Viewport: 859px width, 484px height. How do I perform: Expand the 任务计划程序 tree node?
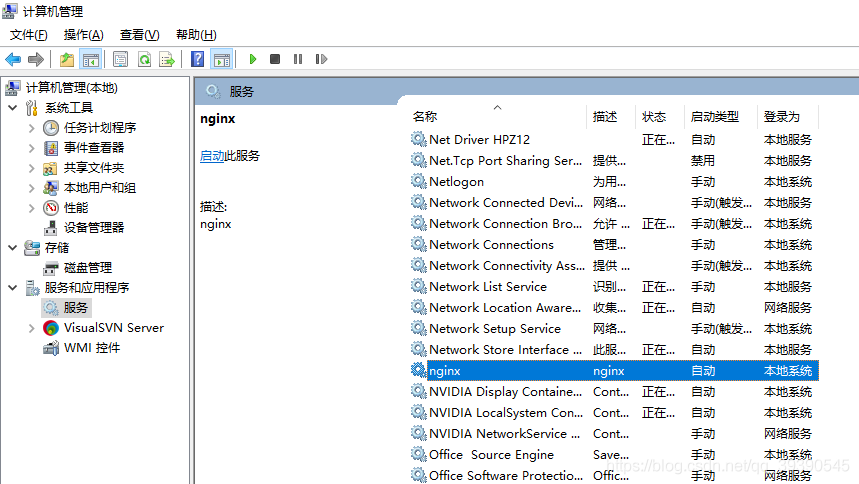tap(32, 128)
